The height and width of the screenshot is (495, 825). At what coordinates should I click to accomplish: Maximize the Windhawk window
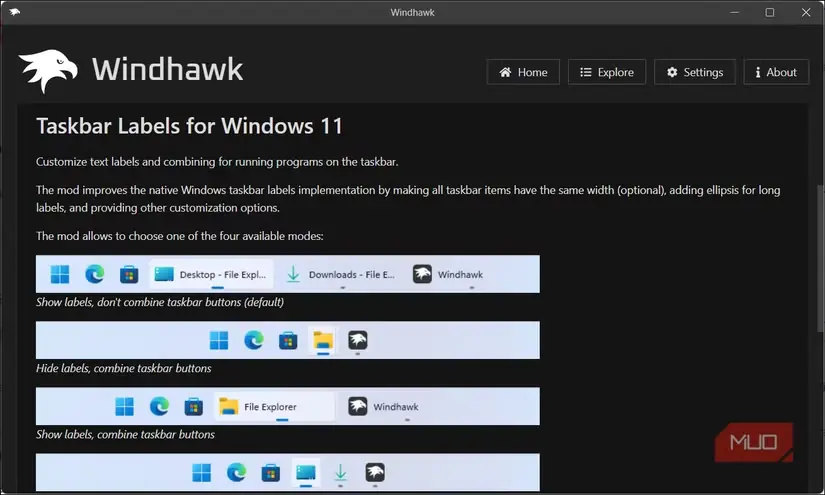coord(769,12)
